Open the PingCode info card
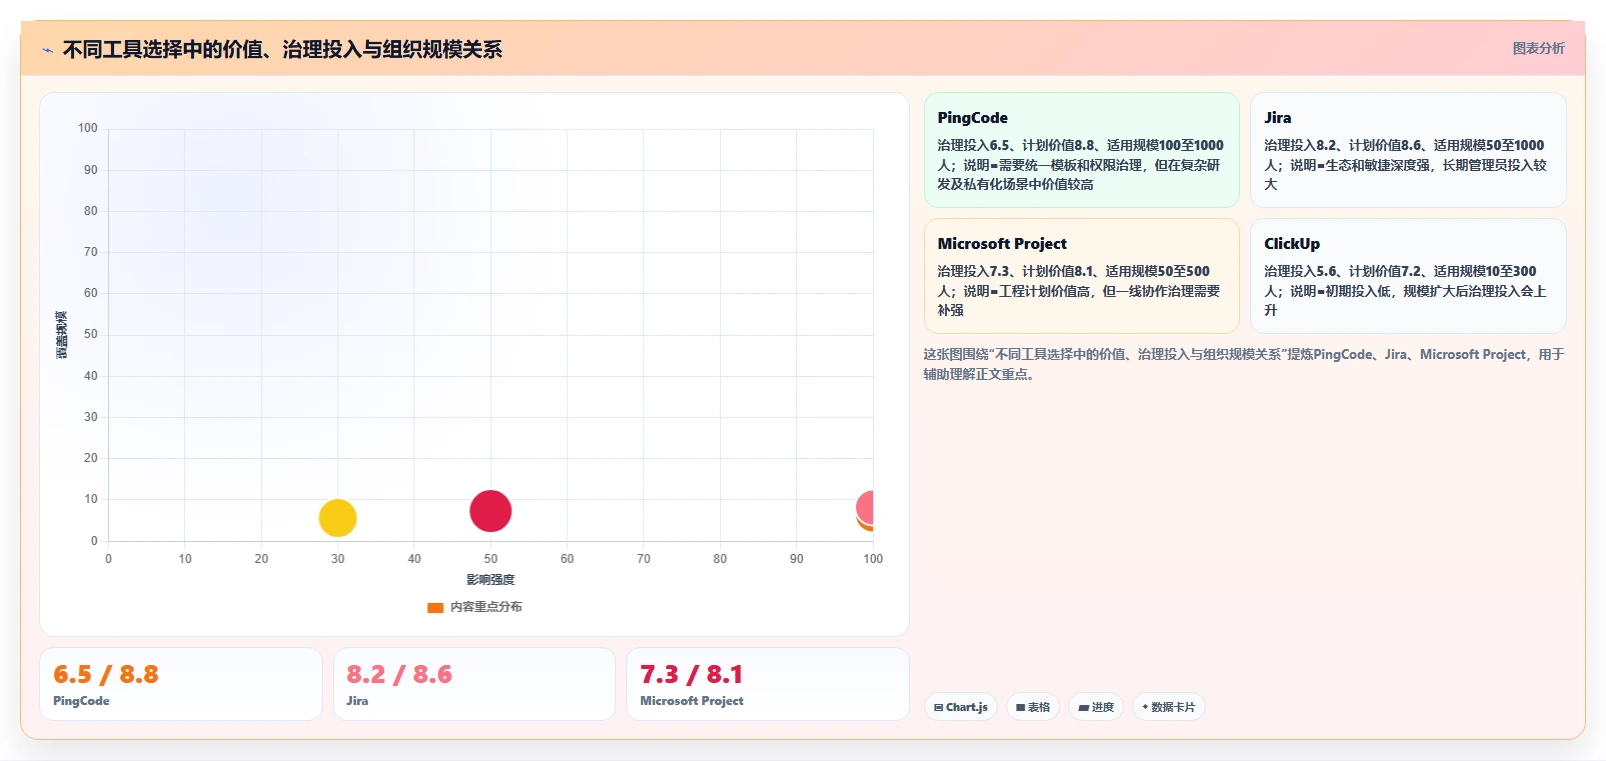The image size is (1606, 761). [x=1081, y=150]
